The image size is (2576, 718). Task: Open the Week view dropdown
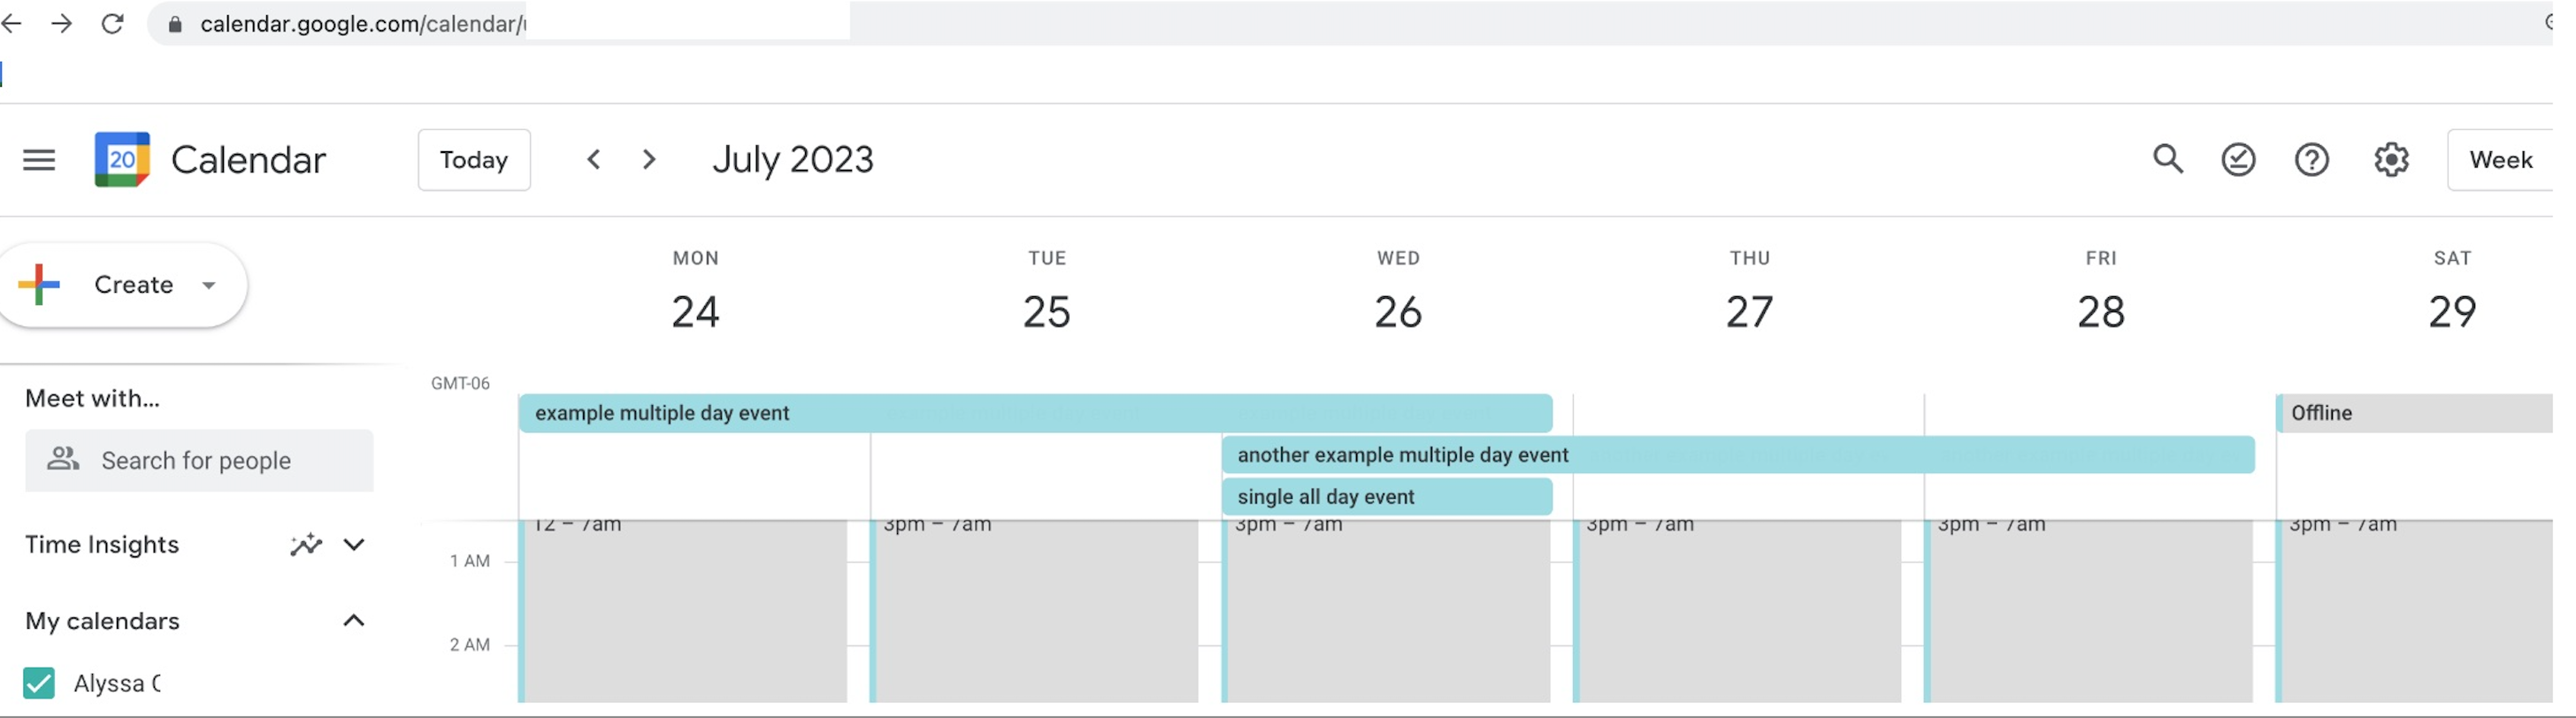click(x=2500, y=160)
